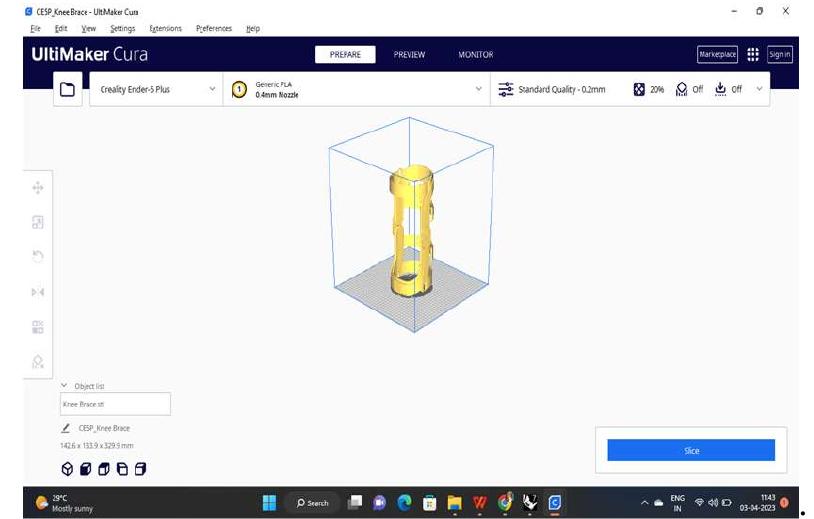Open the Creality Ender-5 Plus printer dropdown
Screen dimensions: 814x519
click(x=156, y=89)
